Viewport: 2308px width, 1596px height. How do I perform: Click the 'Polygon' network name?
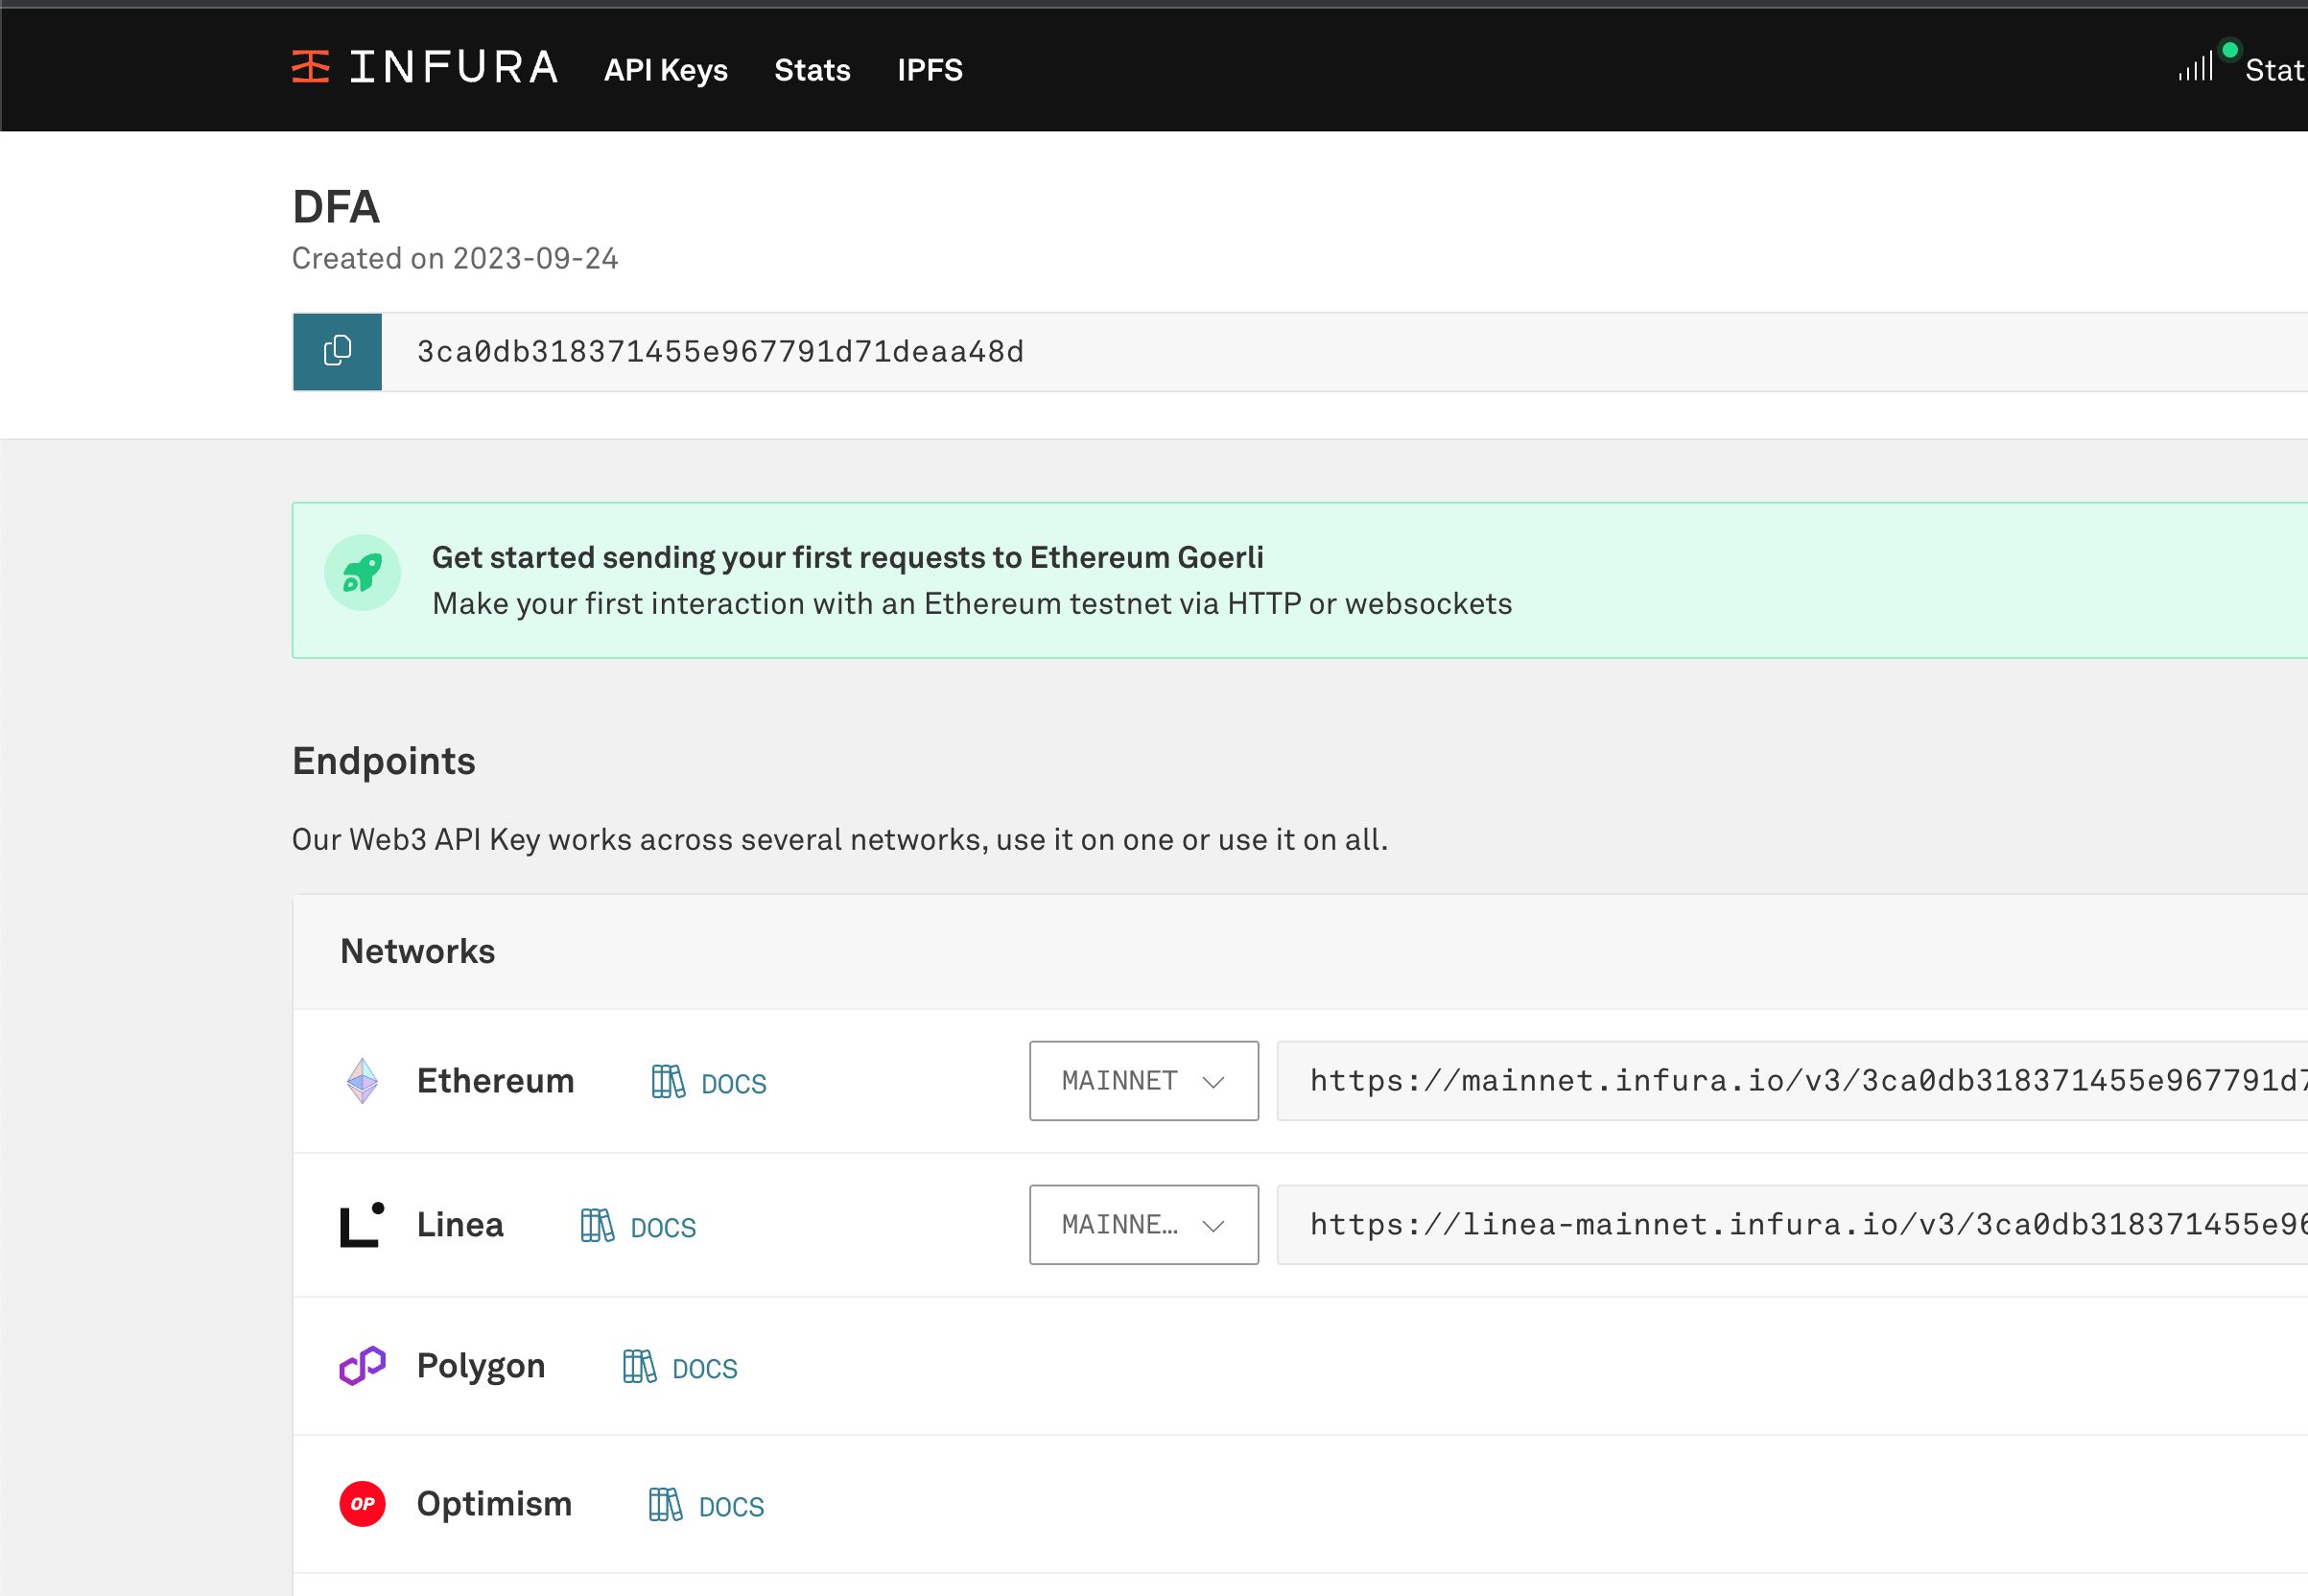[x=481, y=1366]
